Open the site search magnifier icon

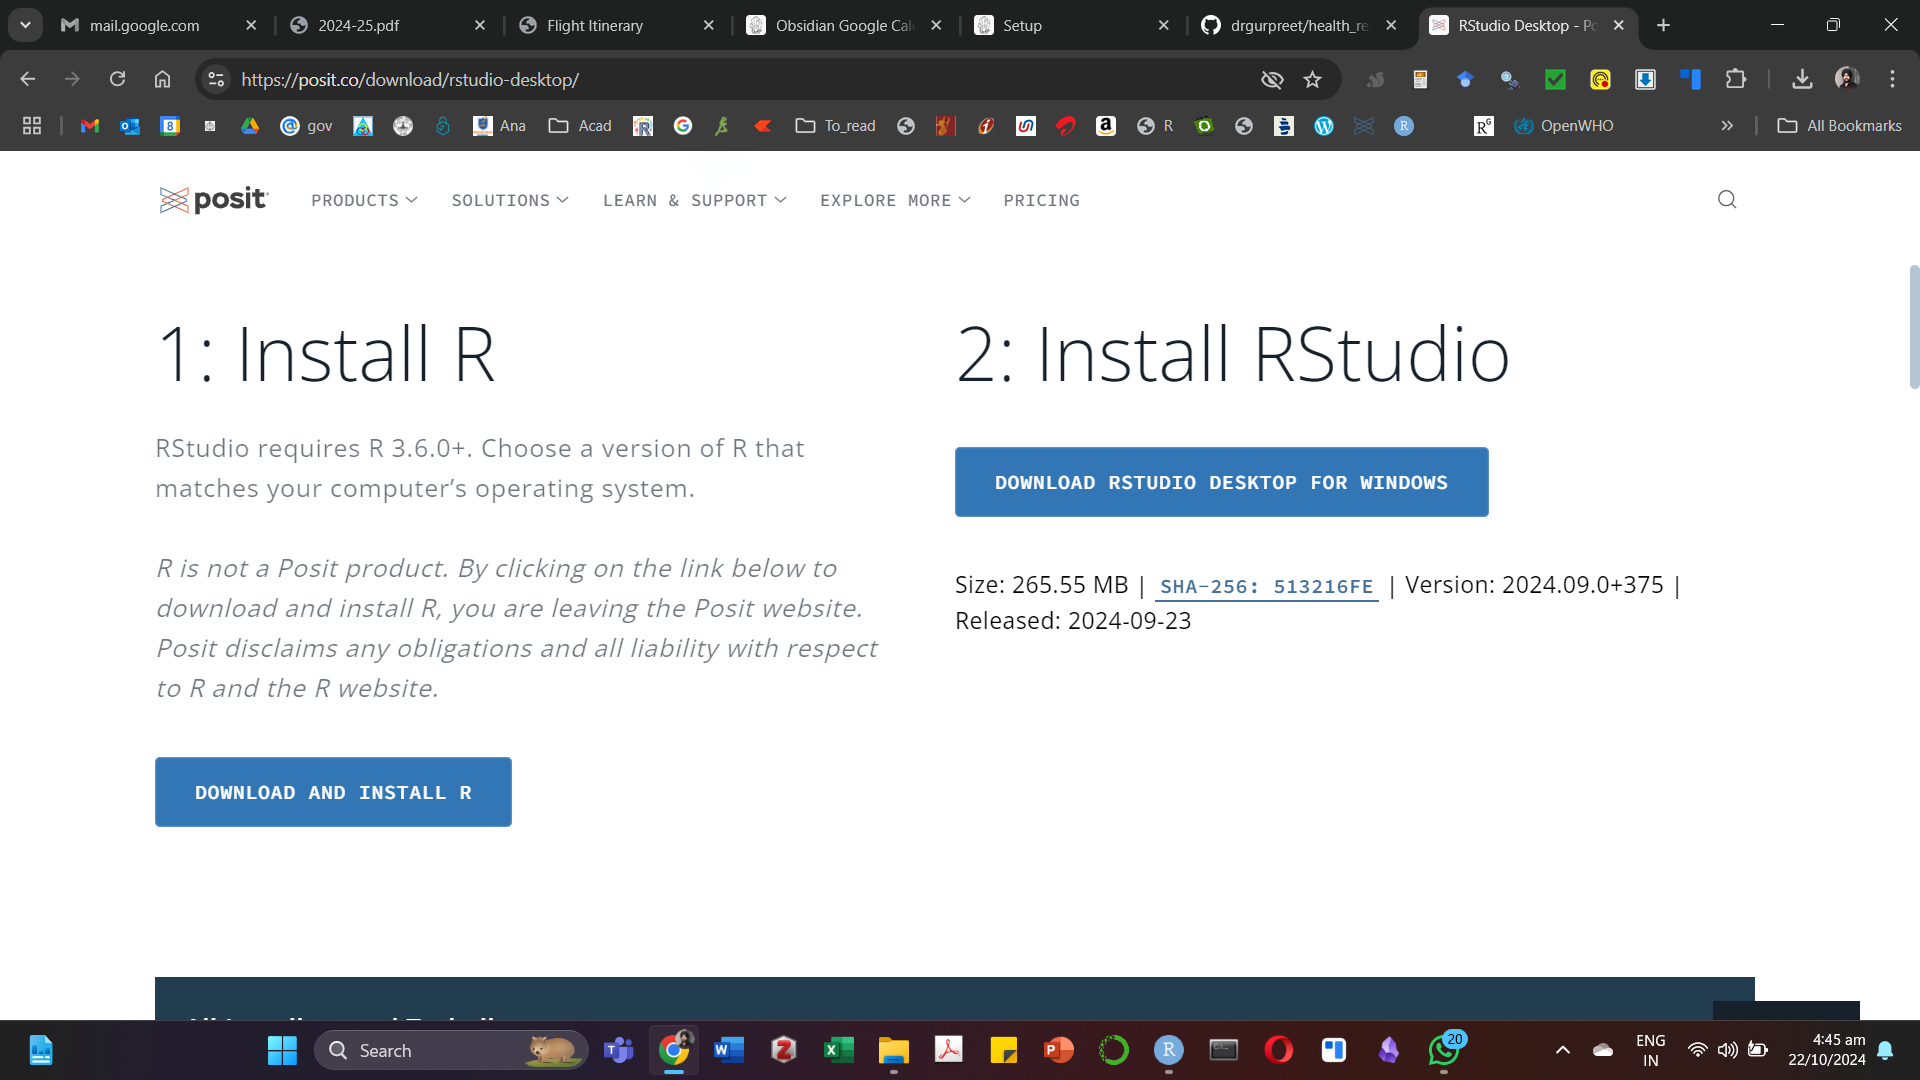pos(1726,200)
